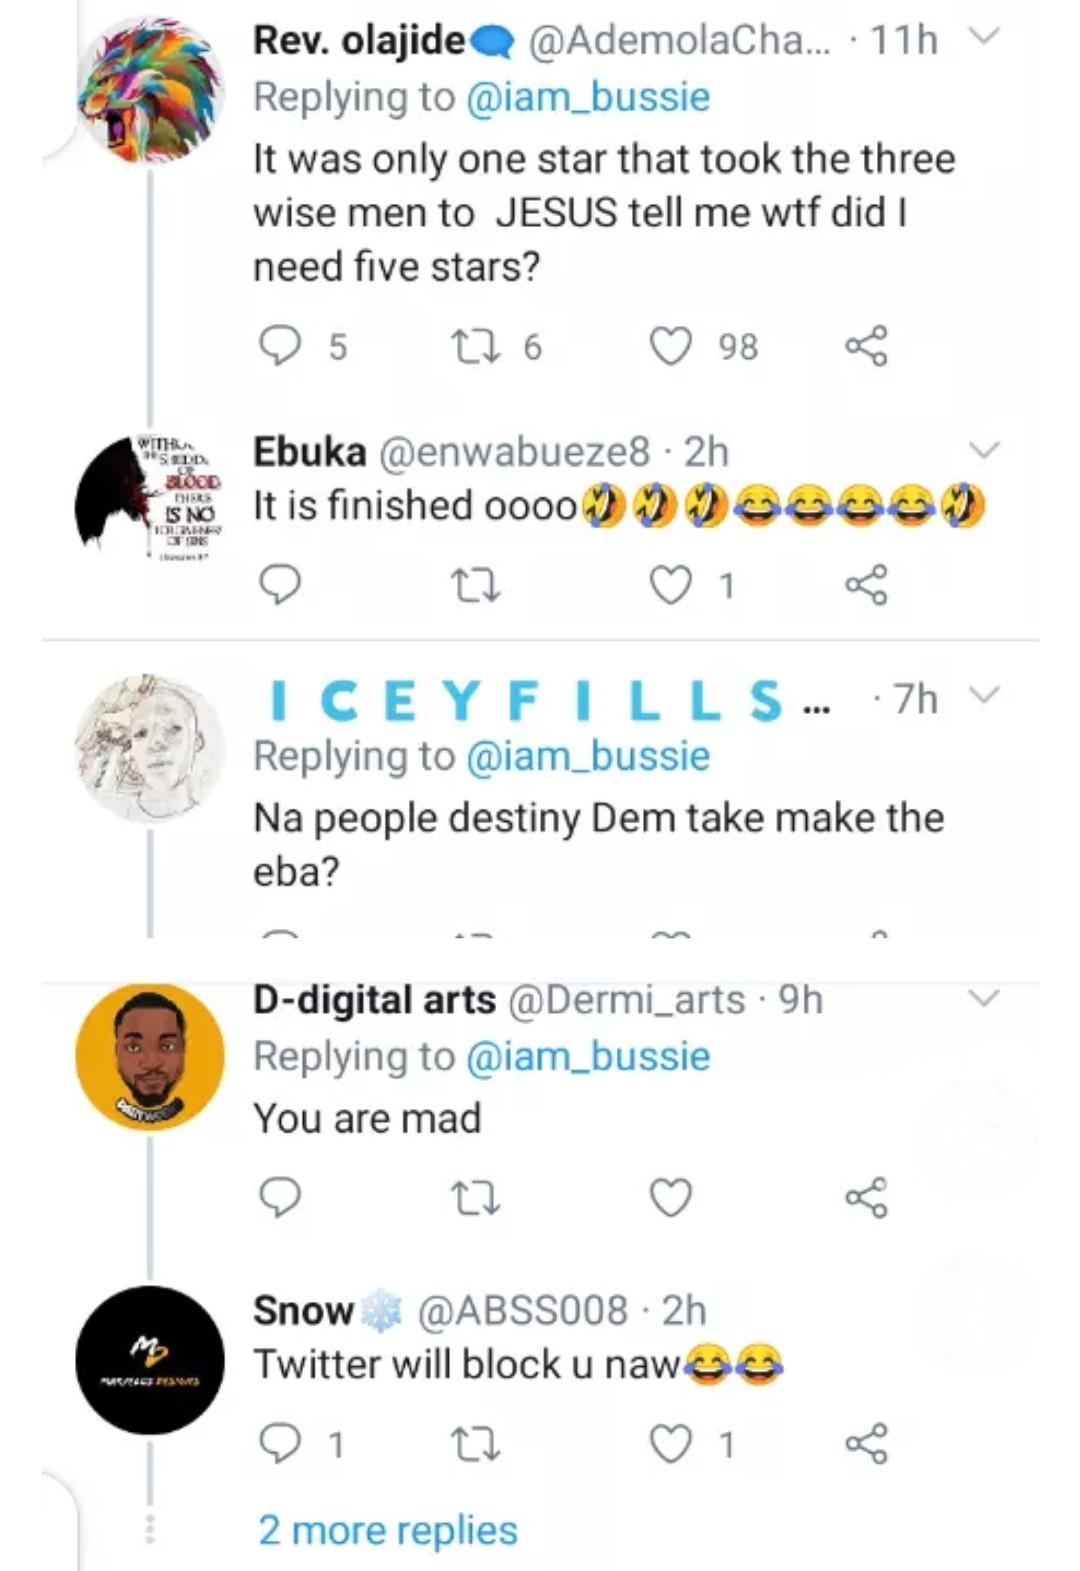This screenshot has width=1080, height=1571.
Task: Like D-digital arts' "You are mad" tweet
Action: [x=671, y=1197]
